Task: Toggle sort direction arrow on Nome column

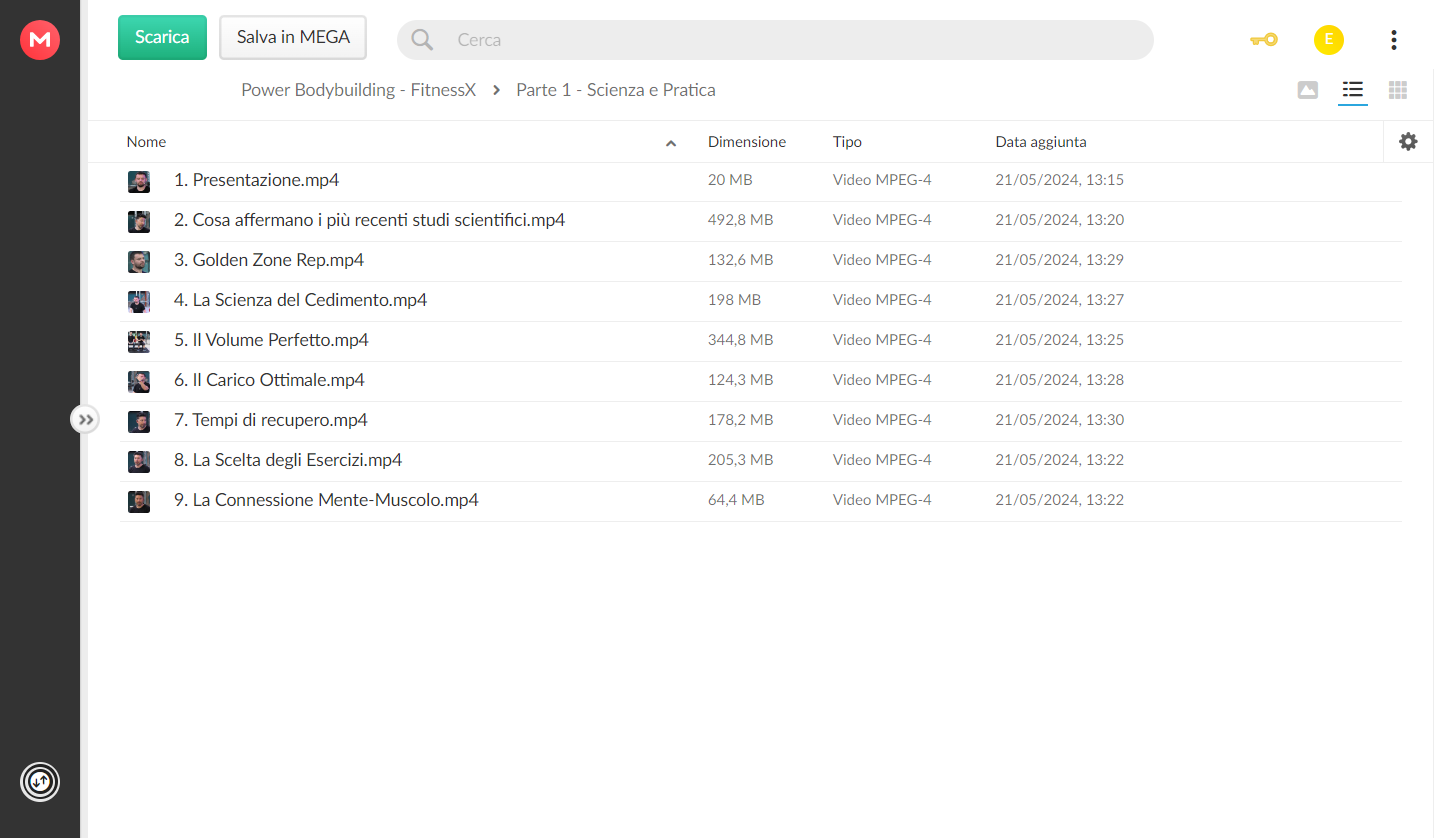Action: (671, 143)
